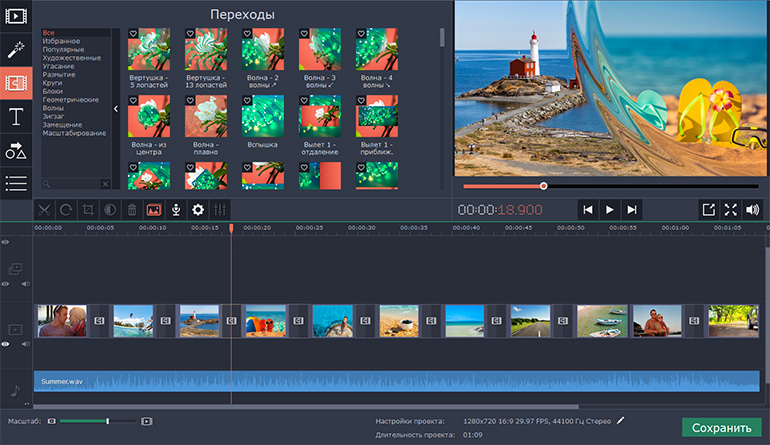Enter full screen preview mode
Viewport: 770px width, 445px height.
[730, 209]
